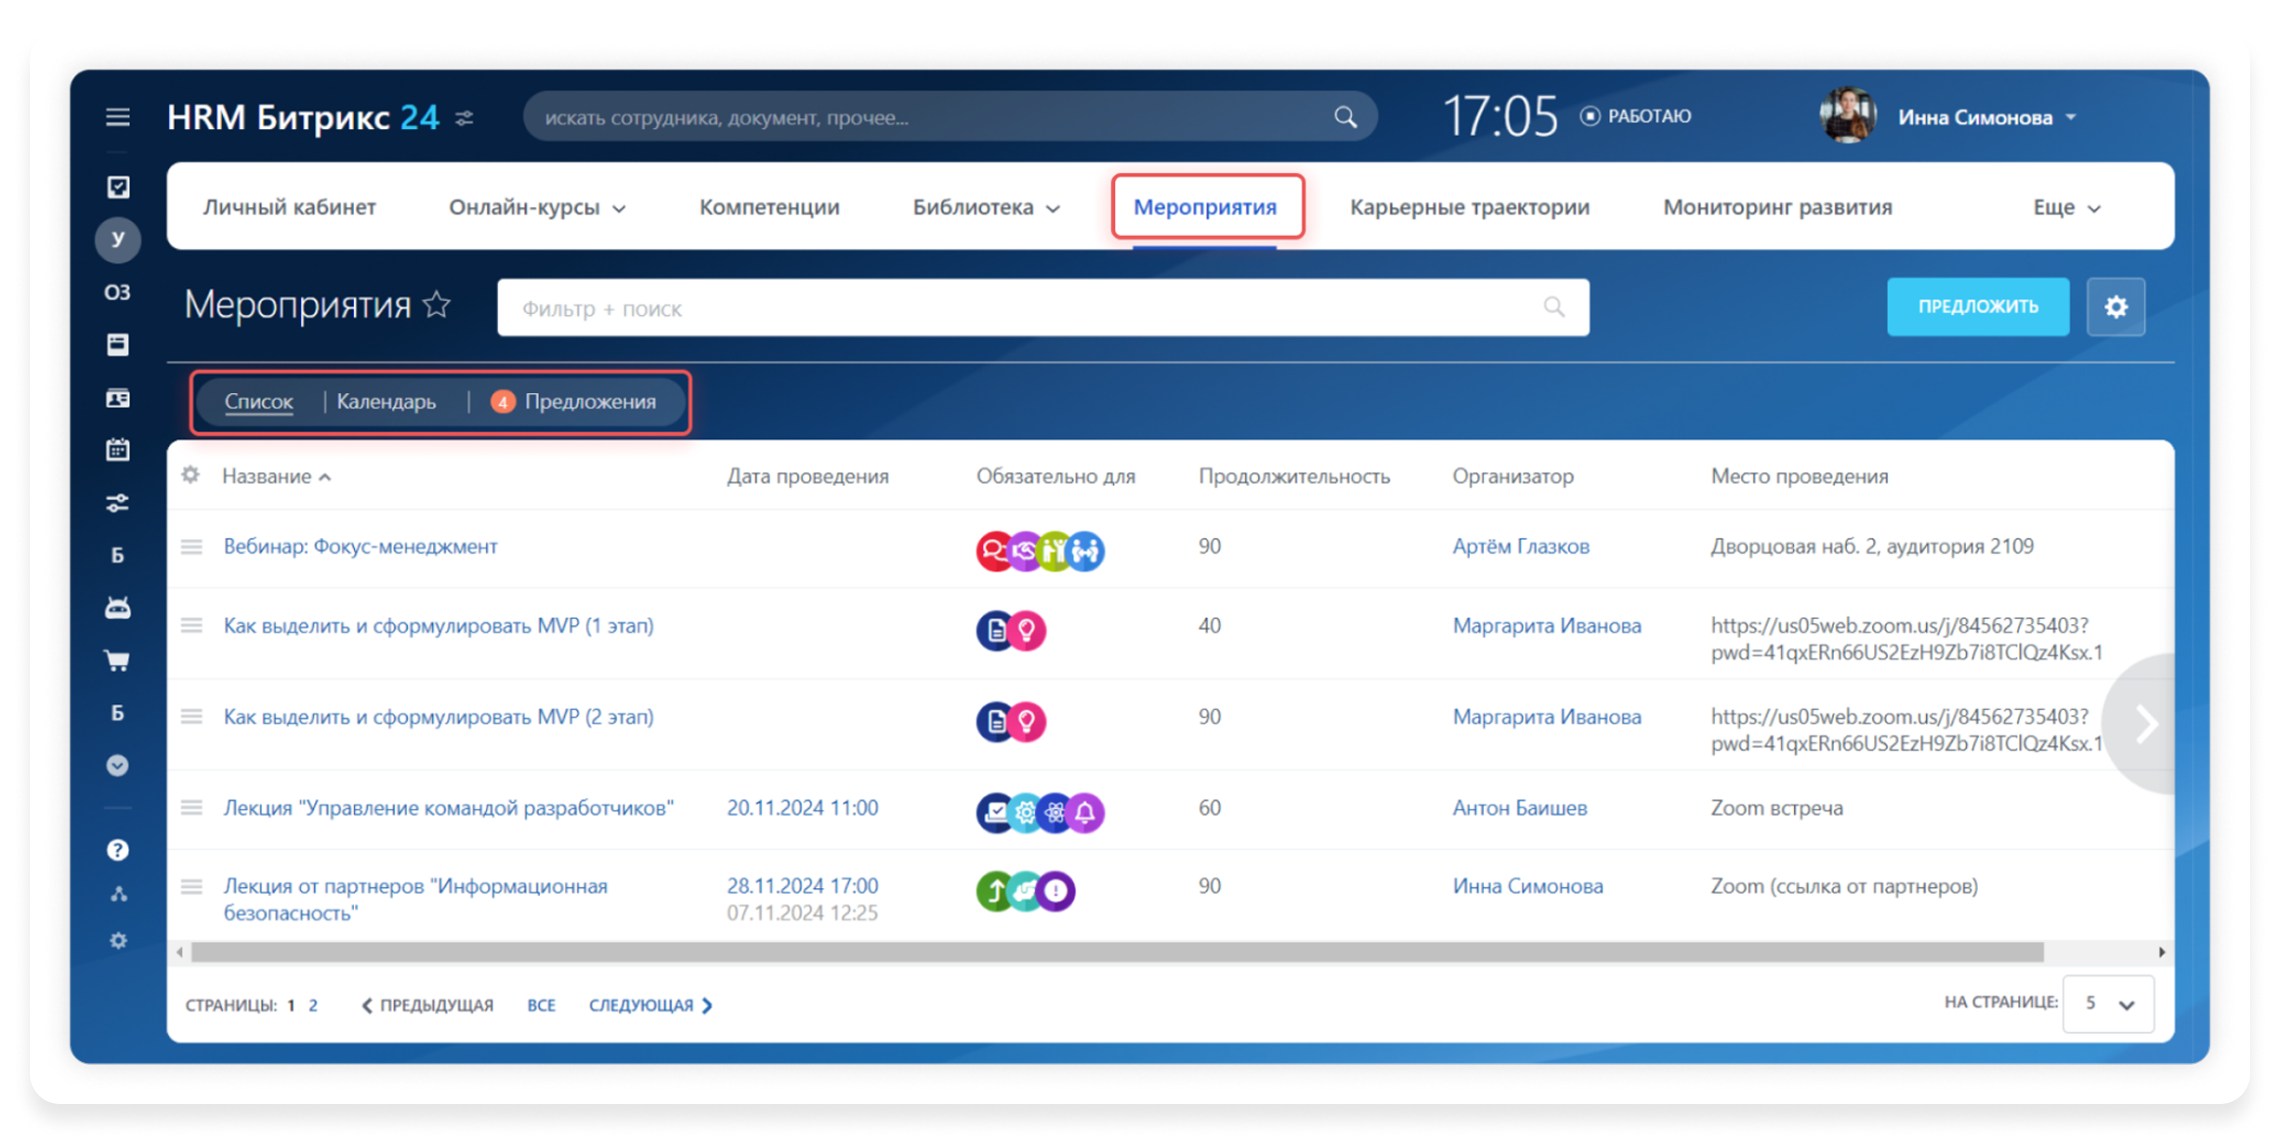
Task: Toggle the РАБОТАЮ work status indicator
Action: point(1636,116)
